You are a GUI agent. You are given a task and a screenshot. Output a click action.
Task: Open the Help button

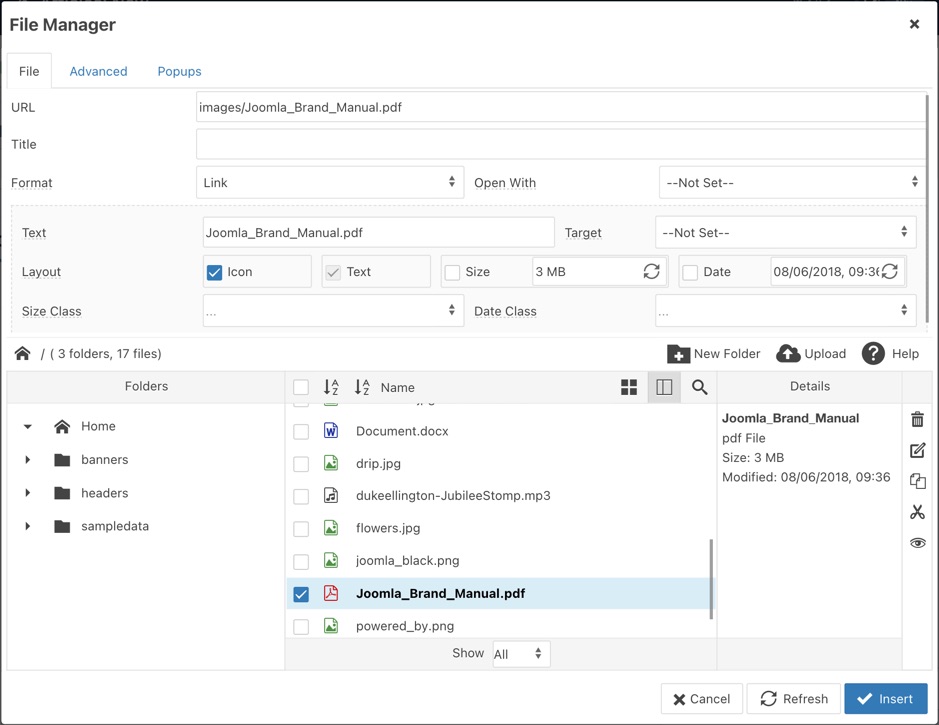coord(890,354)
